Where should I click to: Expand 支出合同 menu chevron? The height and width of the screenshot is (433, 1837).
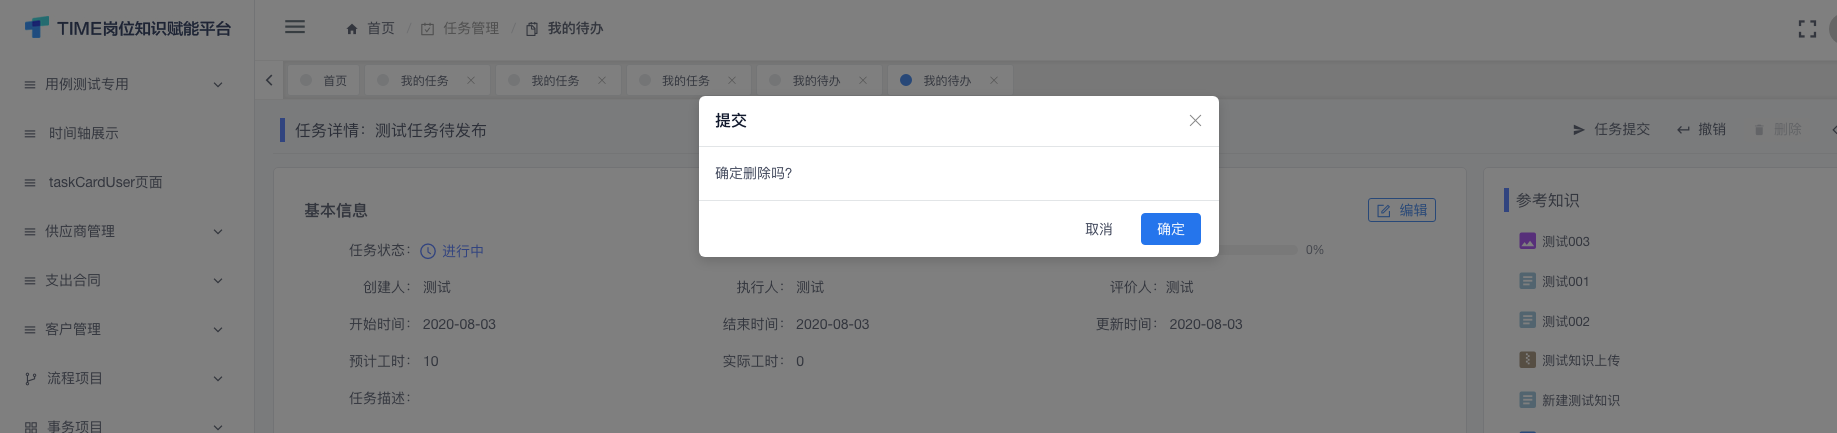218,281
